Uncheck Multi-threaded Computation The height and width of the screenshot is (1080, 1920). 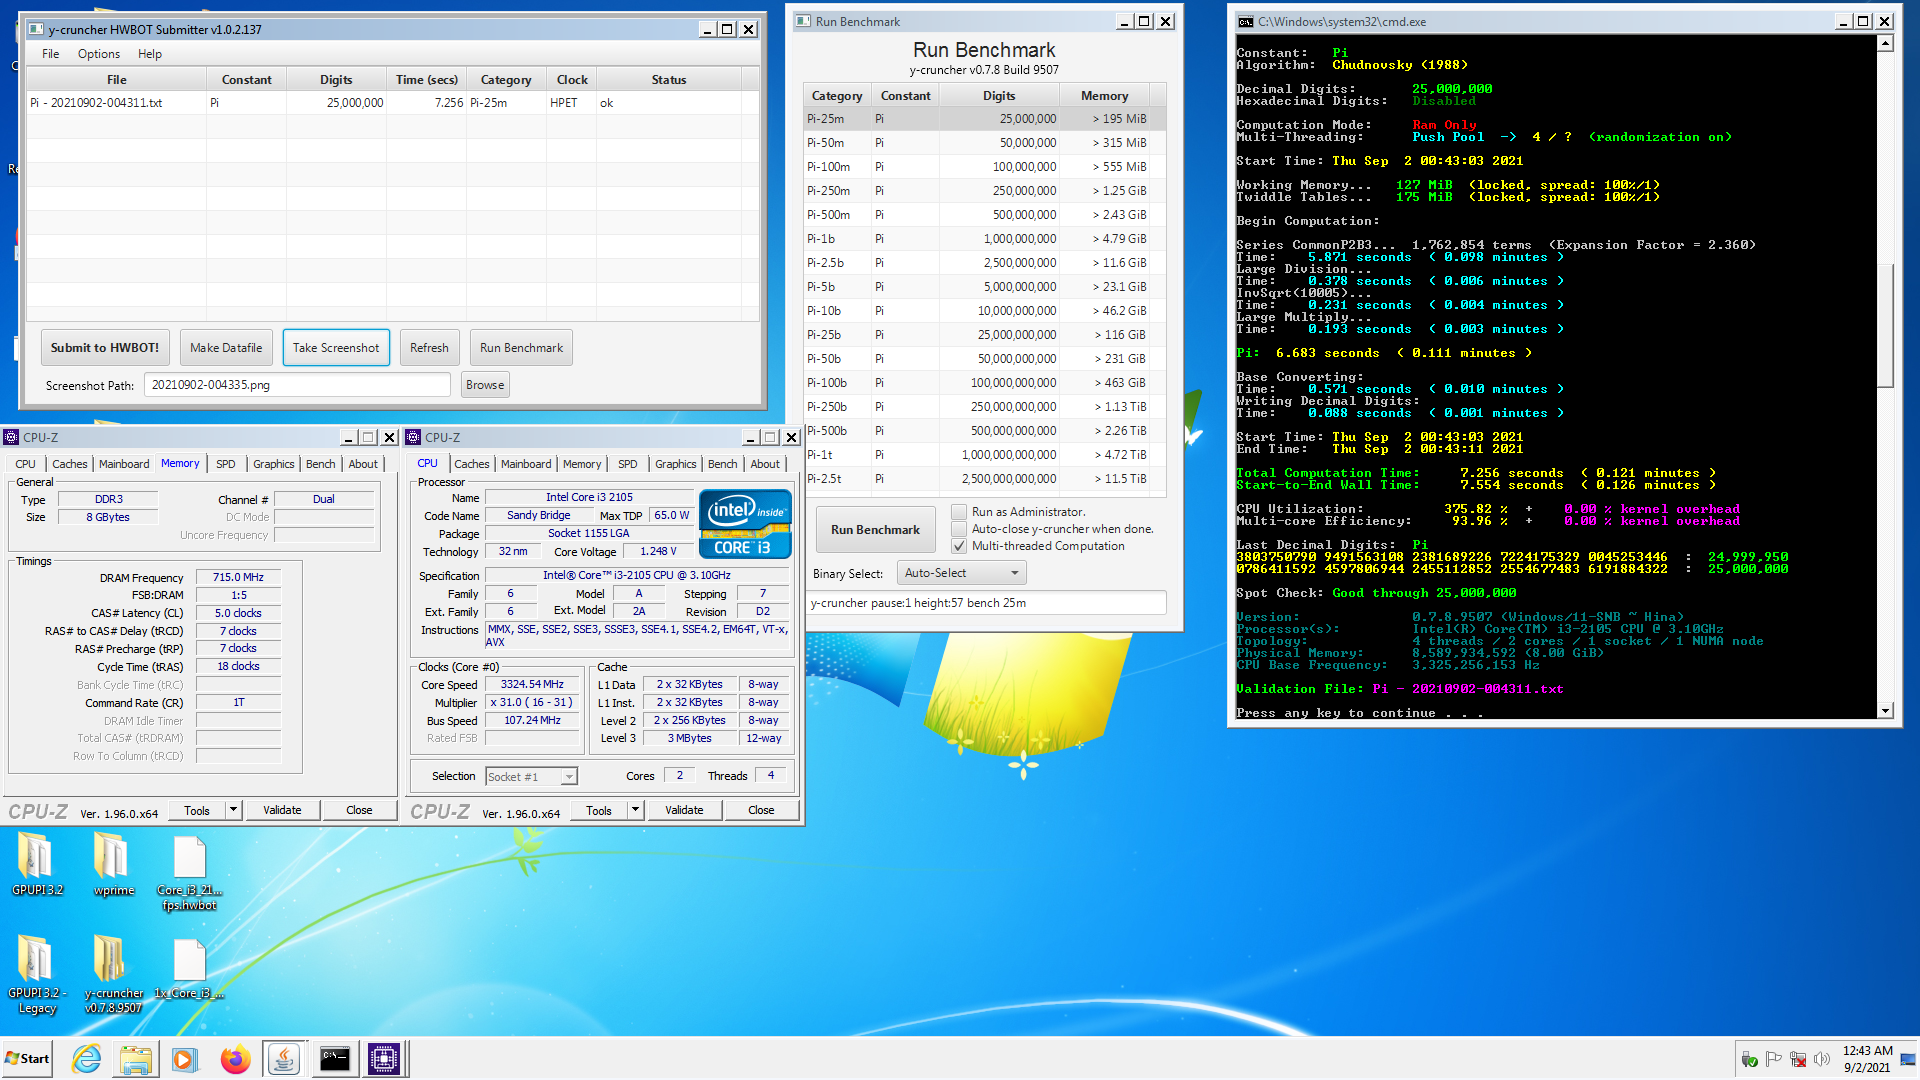tap(959, 546)
